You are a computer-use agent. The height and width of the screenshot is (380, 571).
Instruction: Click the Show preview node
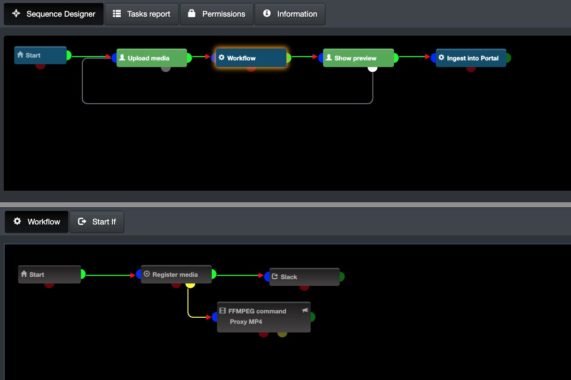pos(358,58)
